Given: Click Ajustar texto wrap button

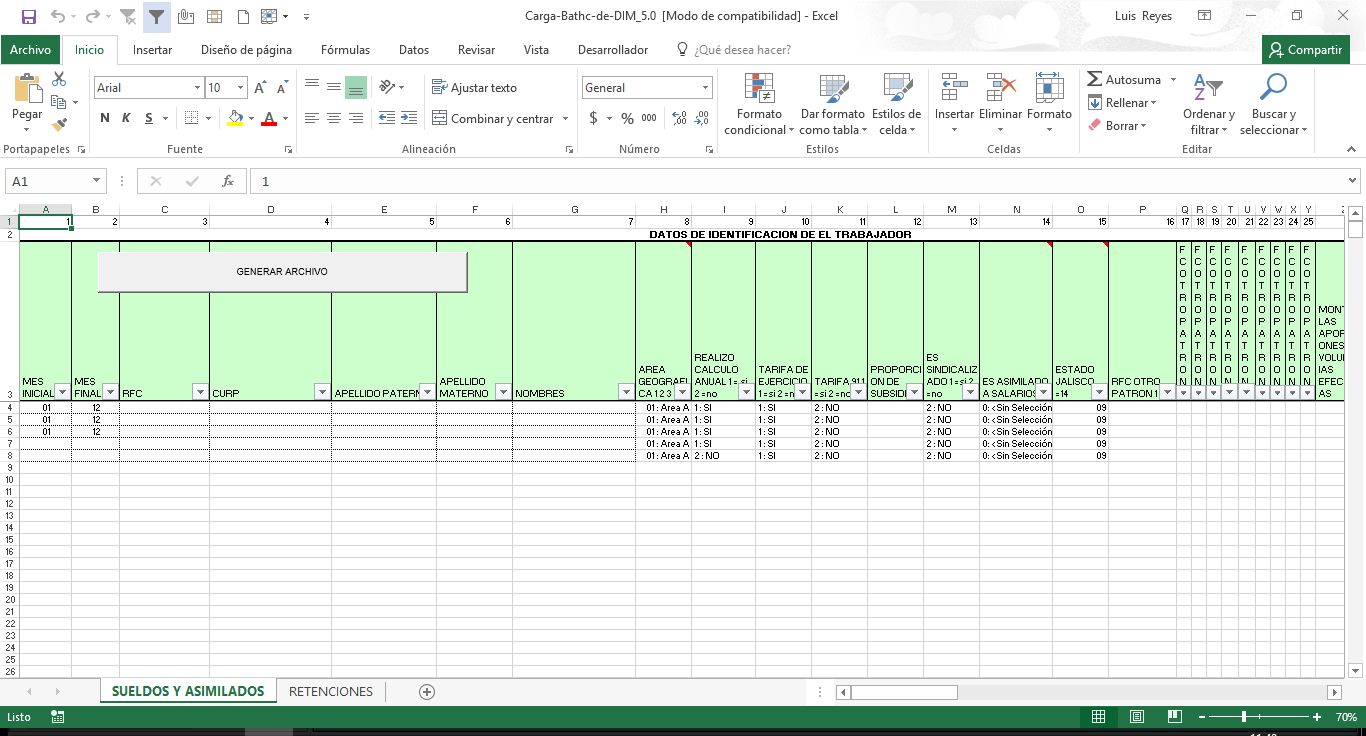Looking at the screenshot, I should click(x=474, y=88).
